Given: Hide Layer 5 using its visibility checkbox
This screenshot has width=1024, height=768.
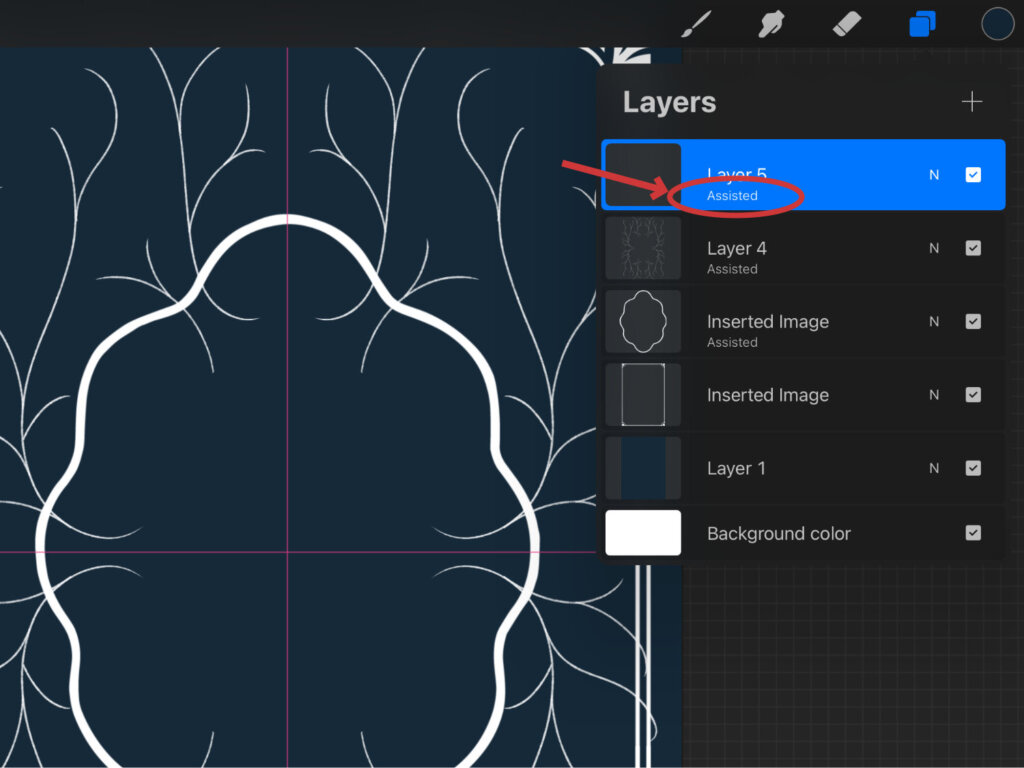Looking at the screenshot, I should point(973,175).
